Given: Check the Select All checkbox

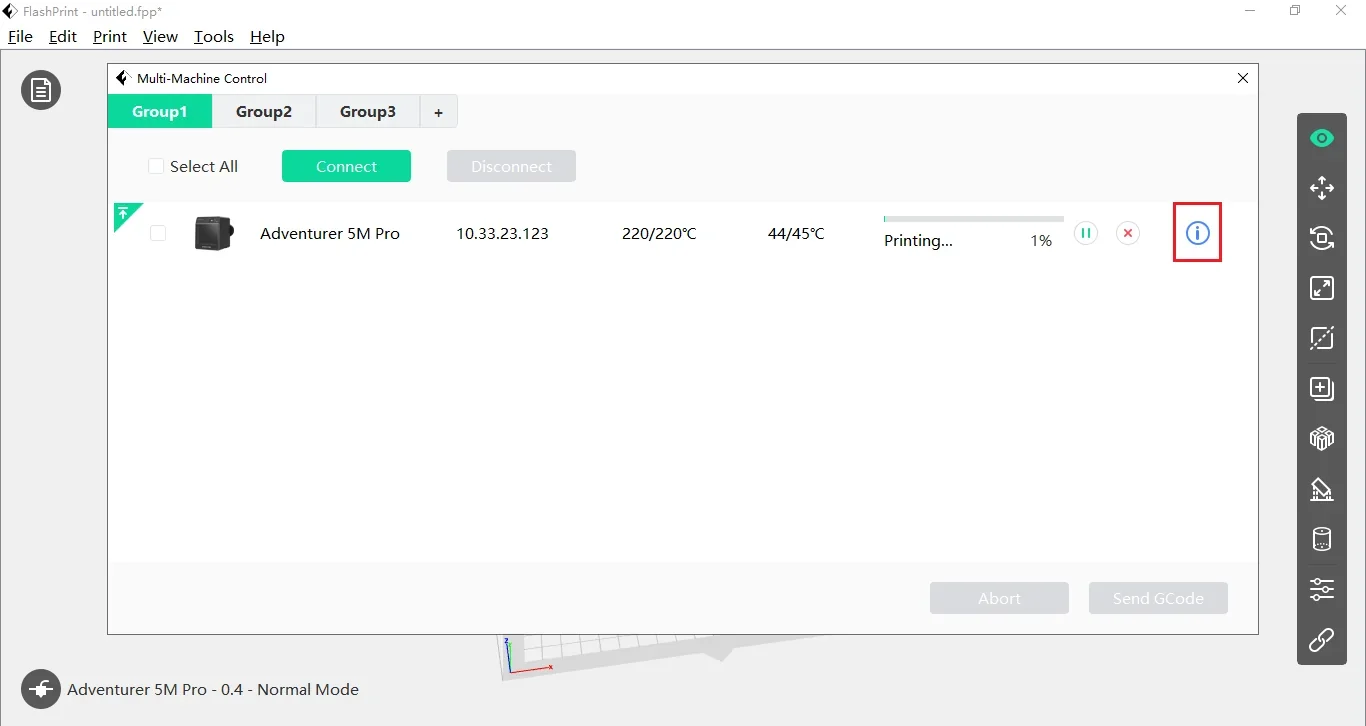Looking at the screenshot, I should point(156,167).
